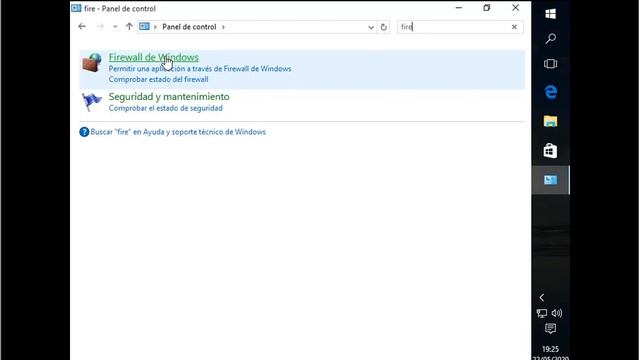
Task: Open 'Comprobar el estado de seguridad' link
Action: [x=166, y=108]
